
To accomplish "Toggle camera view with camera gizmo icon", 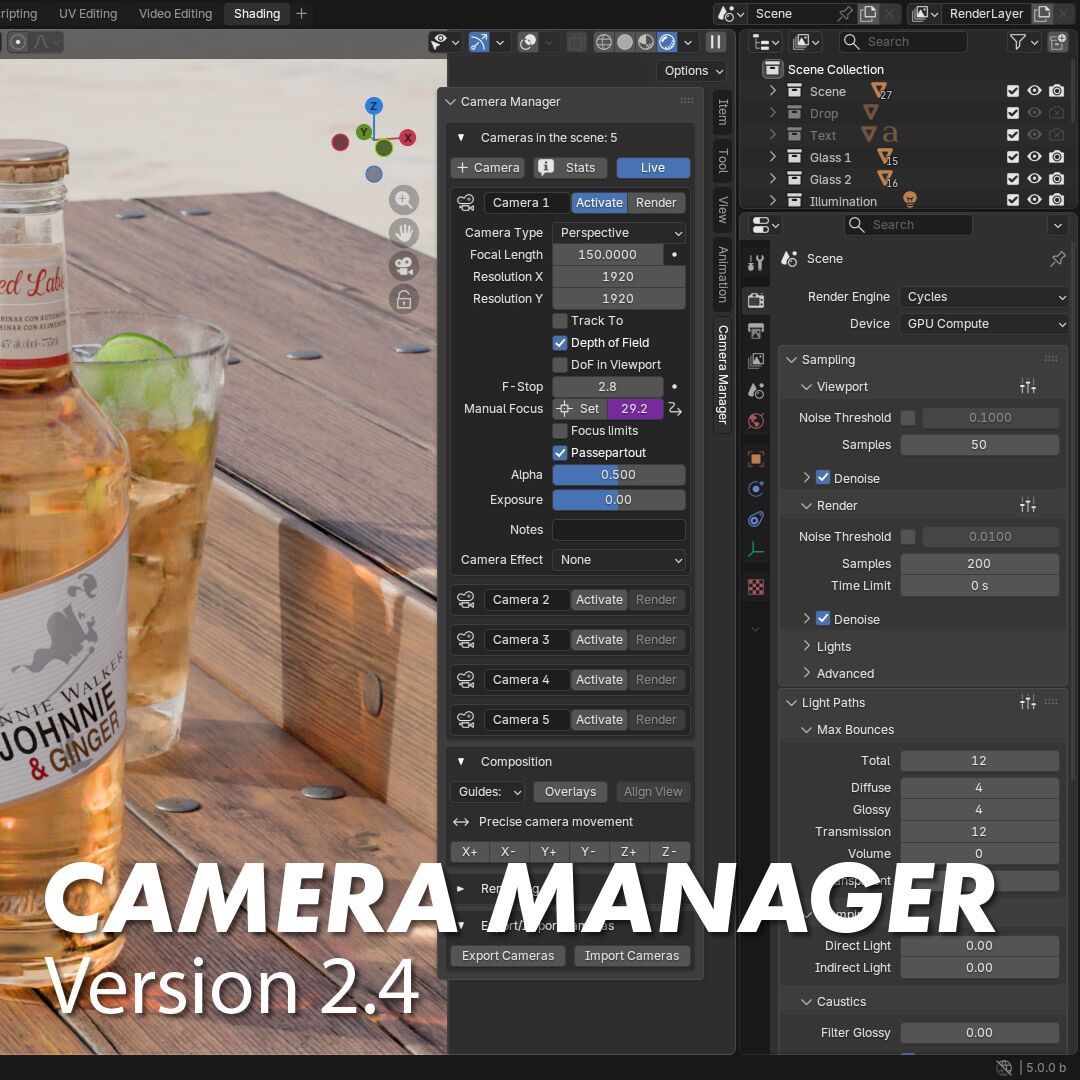I will pyautogui.click(x=404, y=266).
